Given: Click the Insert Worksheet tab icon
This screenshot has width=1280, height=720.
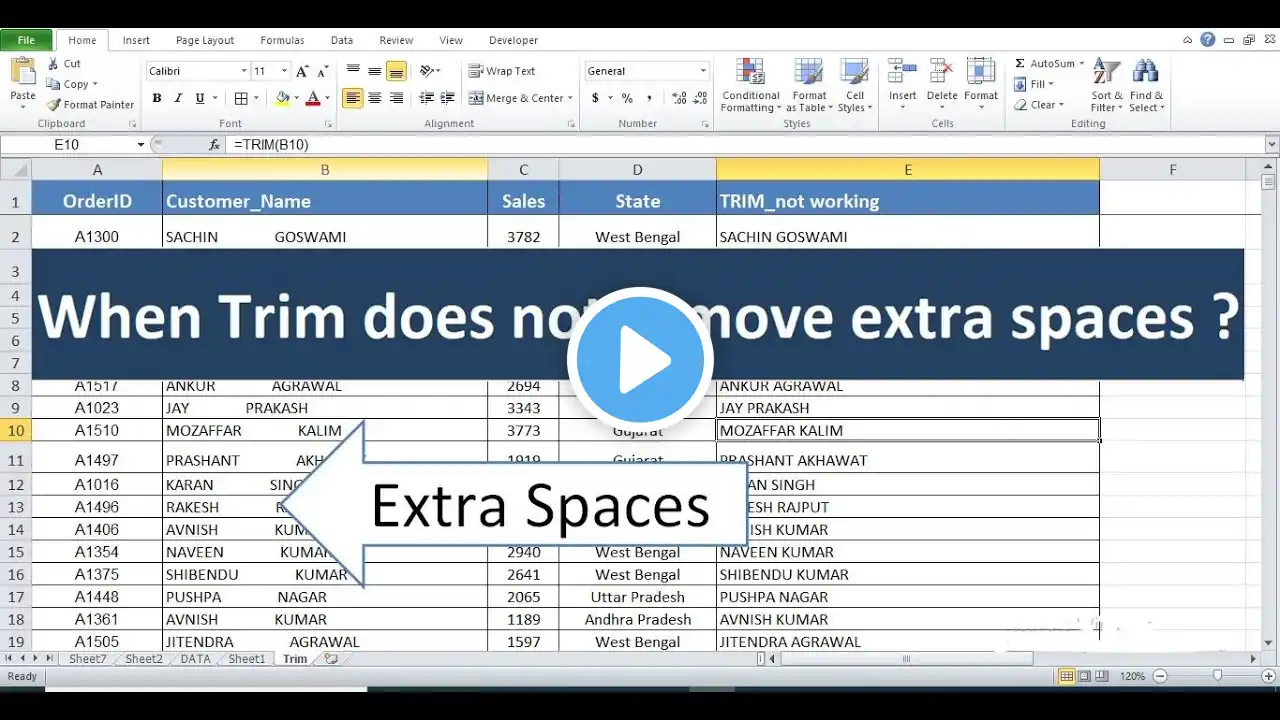Looking at the screenshot, I should pyautogui.click(x=331, y=659).
